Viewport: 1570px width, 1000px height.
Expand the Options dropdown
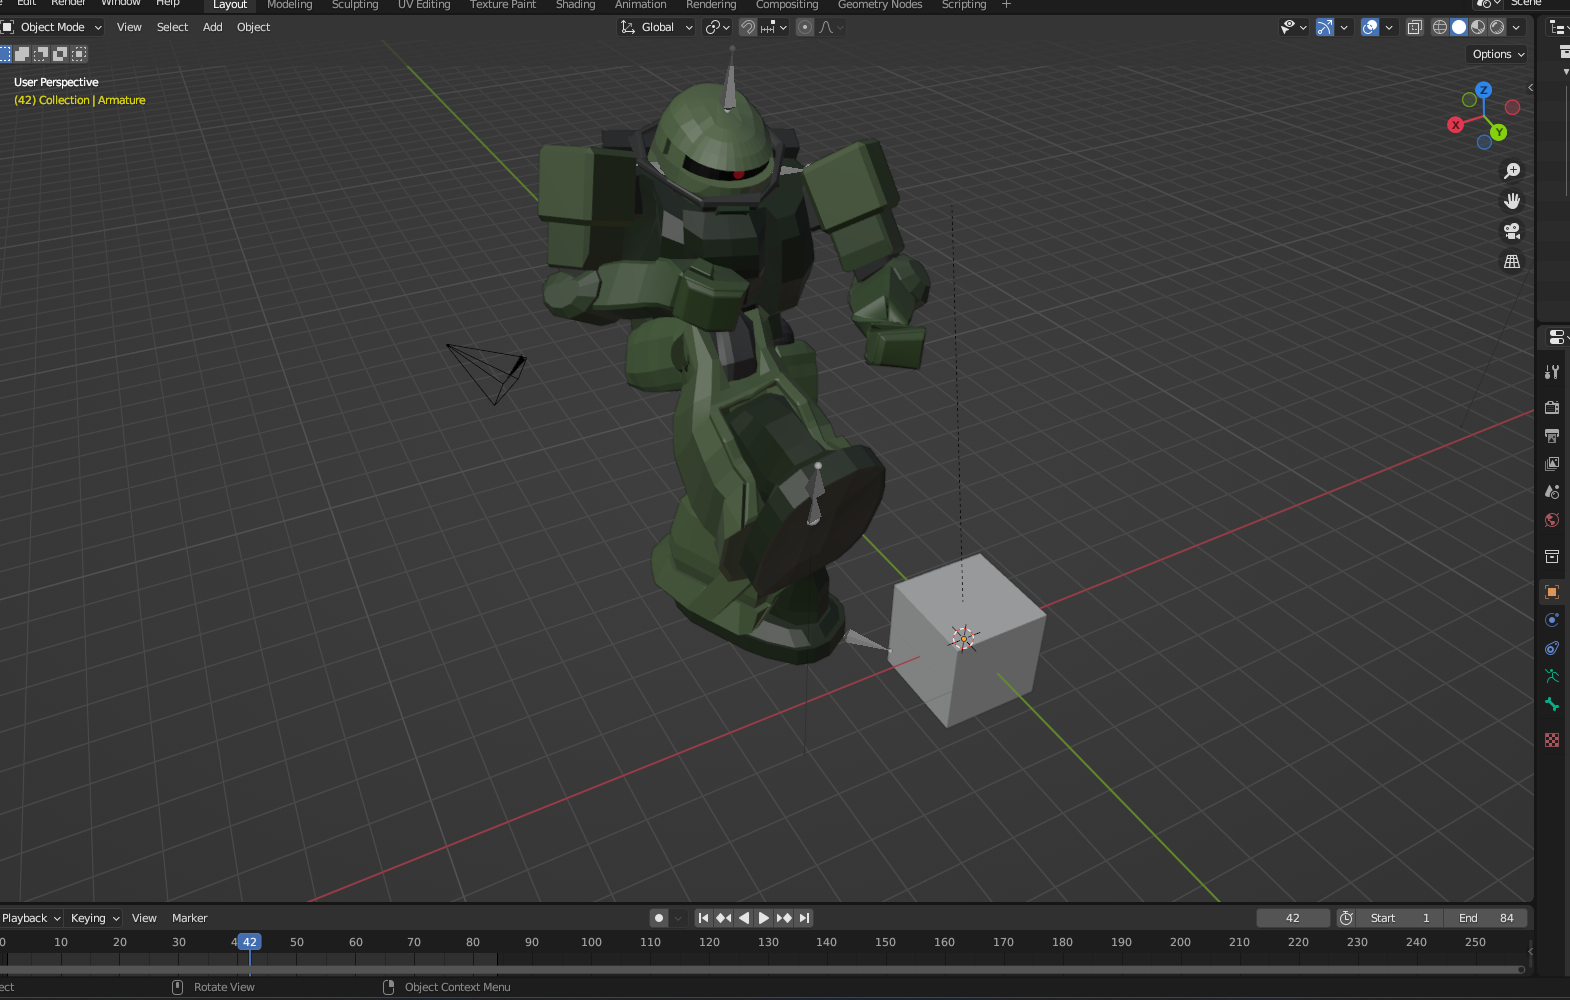click(1498, 54)
